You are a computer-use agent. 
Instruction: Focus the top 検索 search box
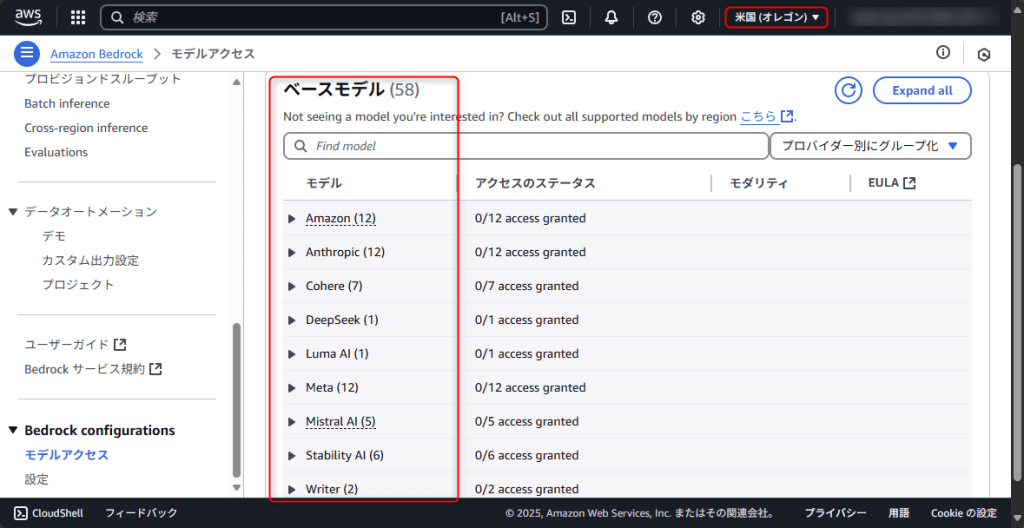point(324,18)
